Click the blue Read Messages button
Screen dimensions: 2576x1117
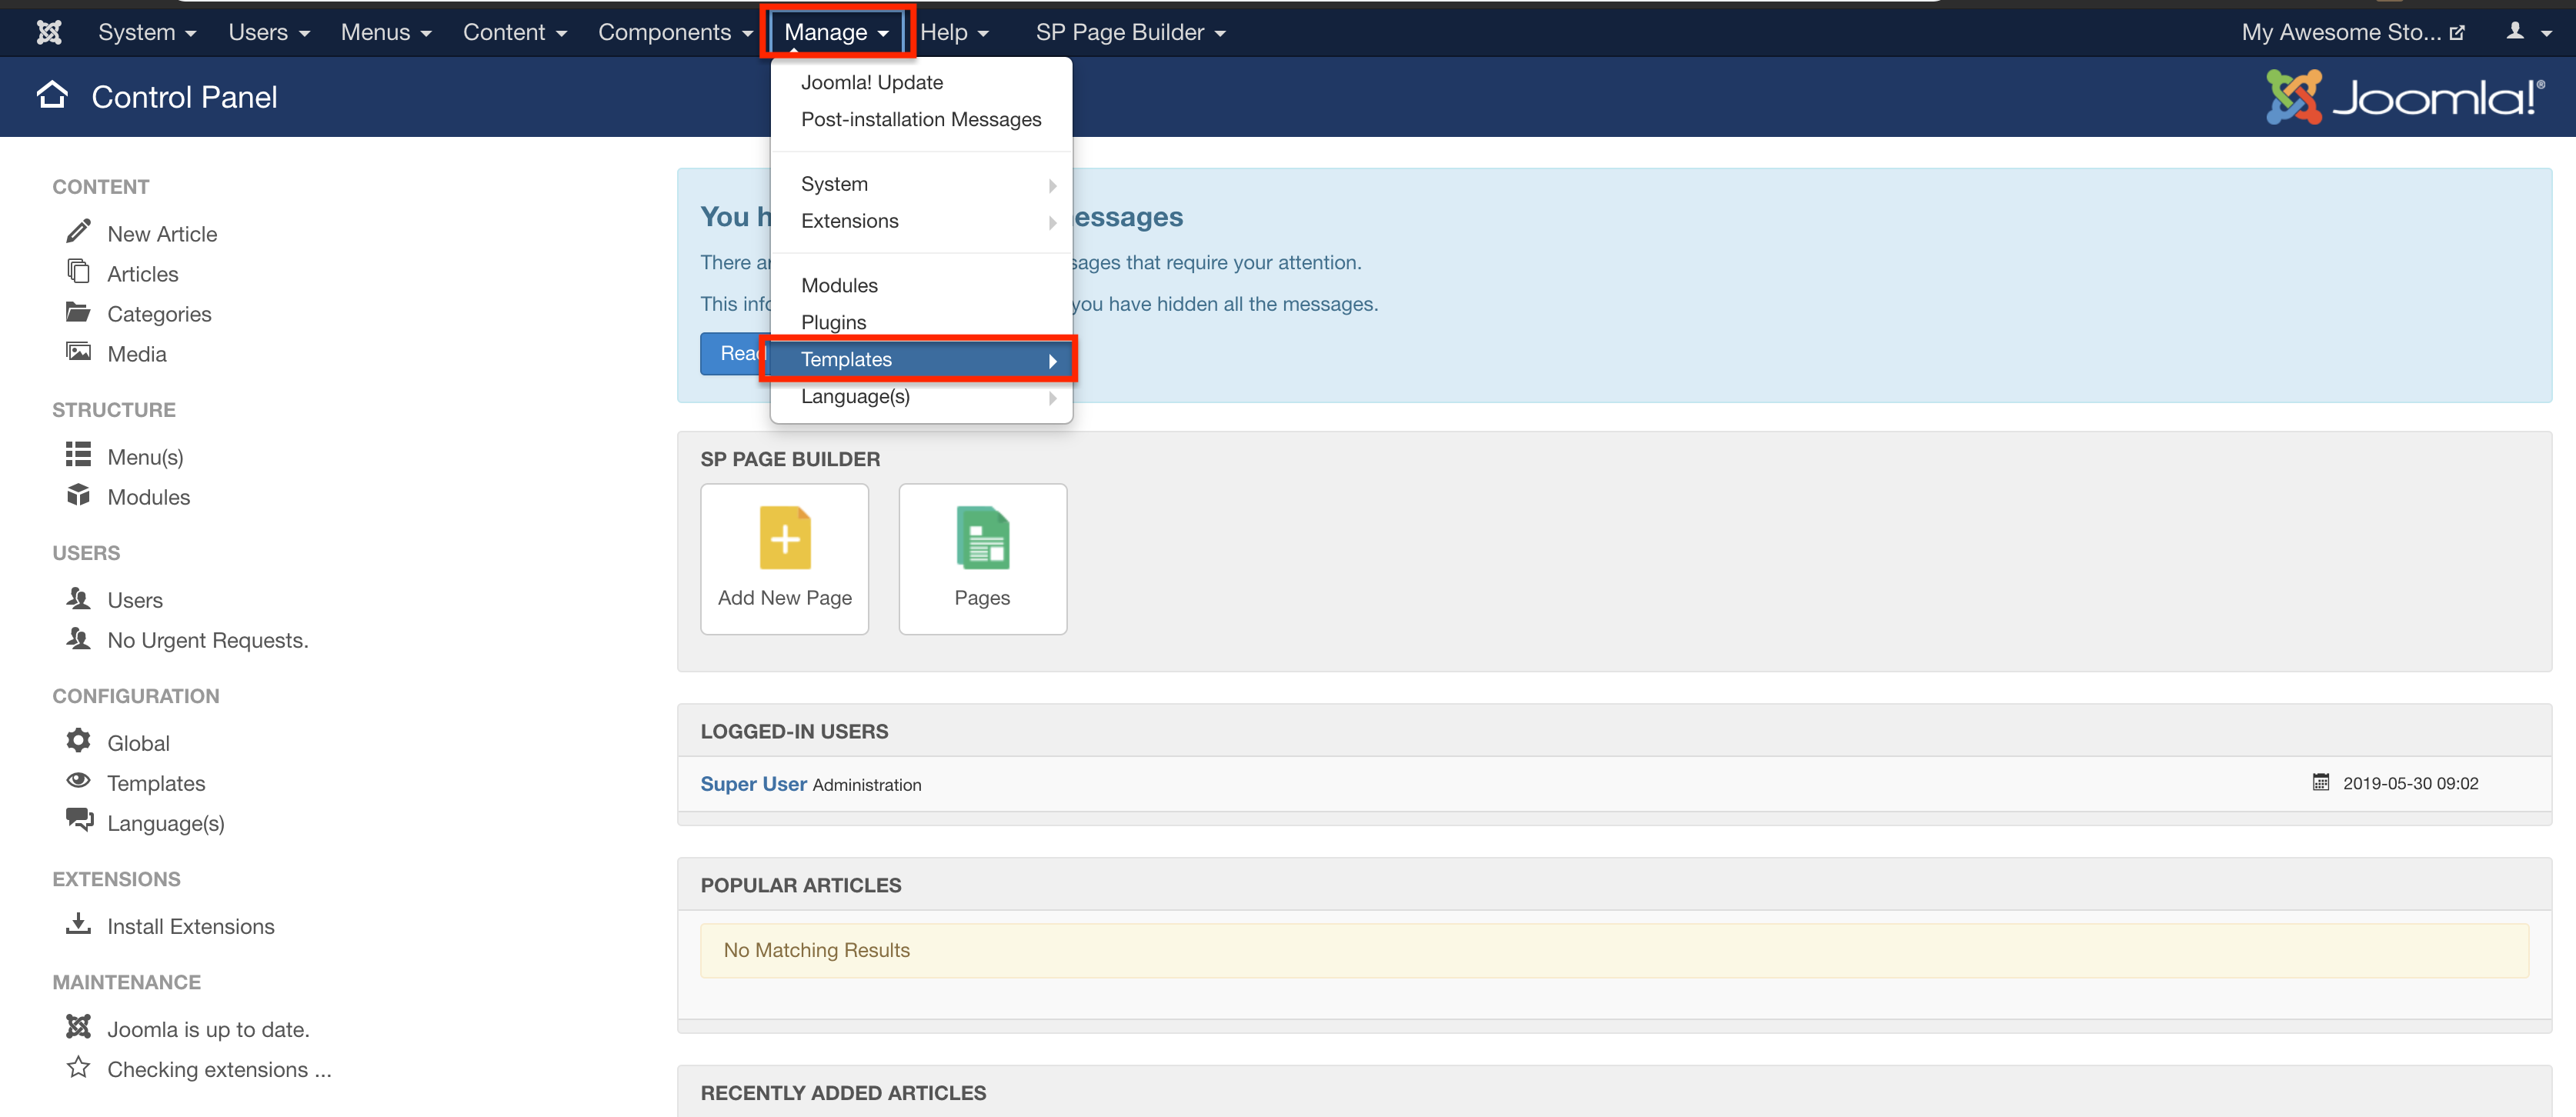tap(736, 353)
